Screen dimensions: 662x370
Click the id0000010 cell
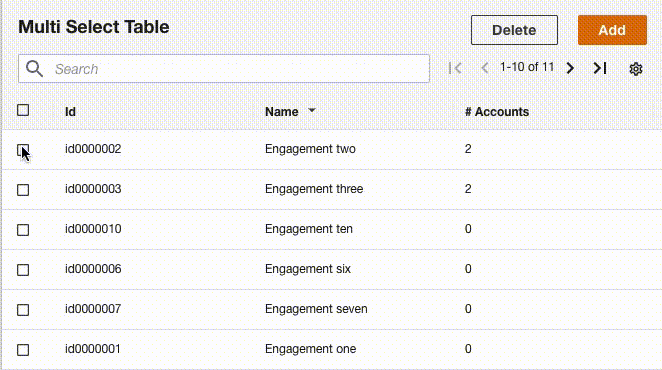click(x=93, y=229)
